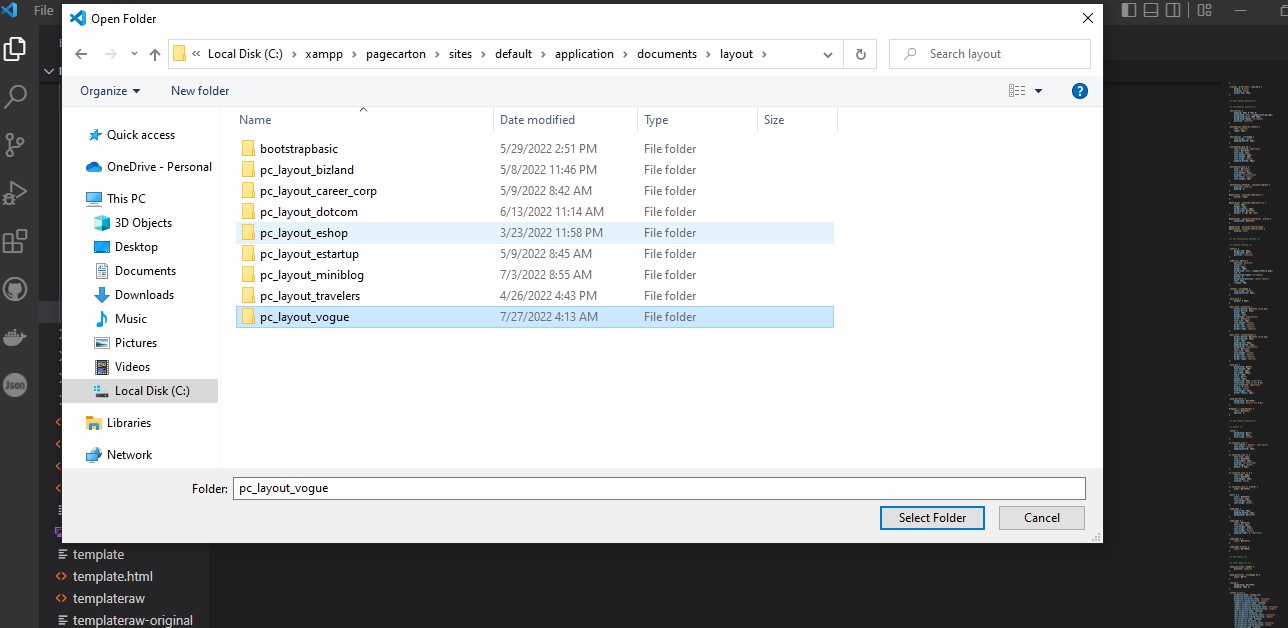Click the Search layout box

[x=989, y=54]
